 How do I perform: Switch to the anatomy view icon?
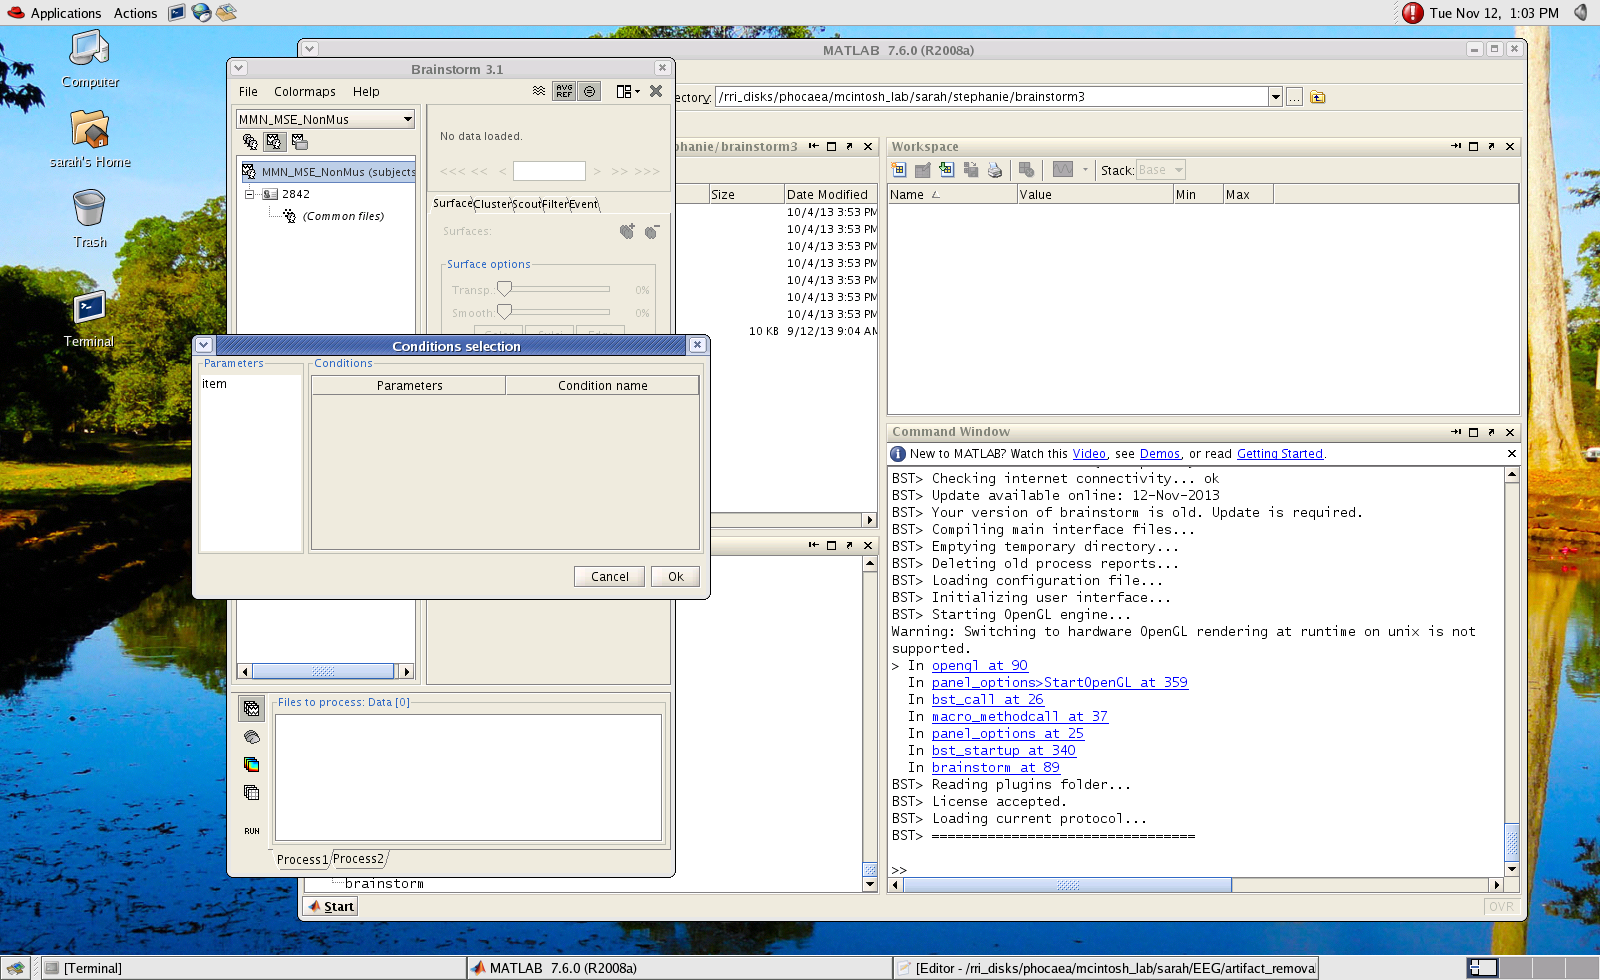coord(250,142)
